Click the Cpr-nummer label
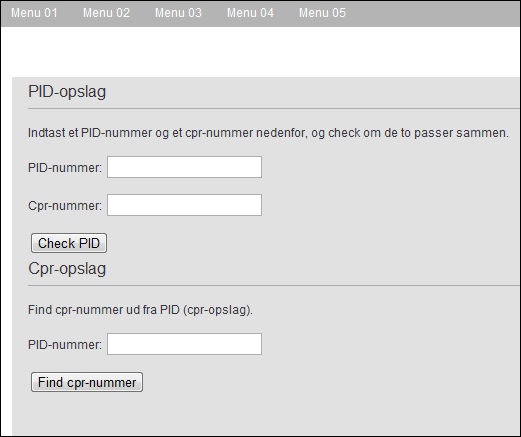 pos(65,205)
